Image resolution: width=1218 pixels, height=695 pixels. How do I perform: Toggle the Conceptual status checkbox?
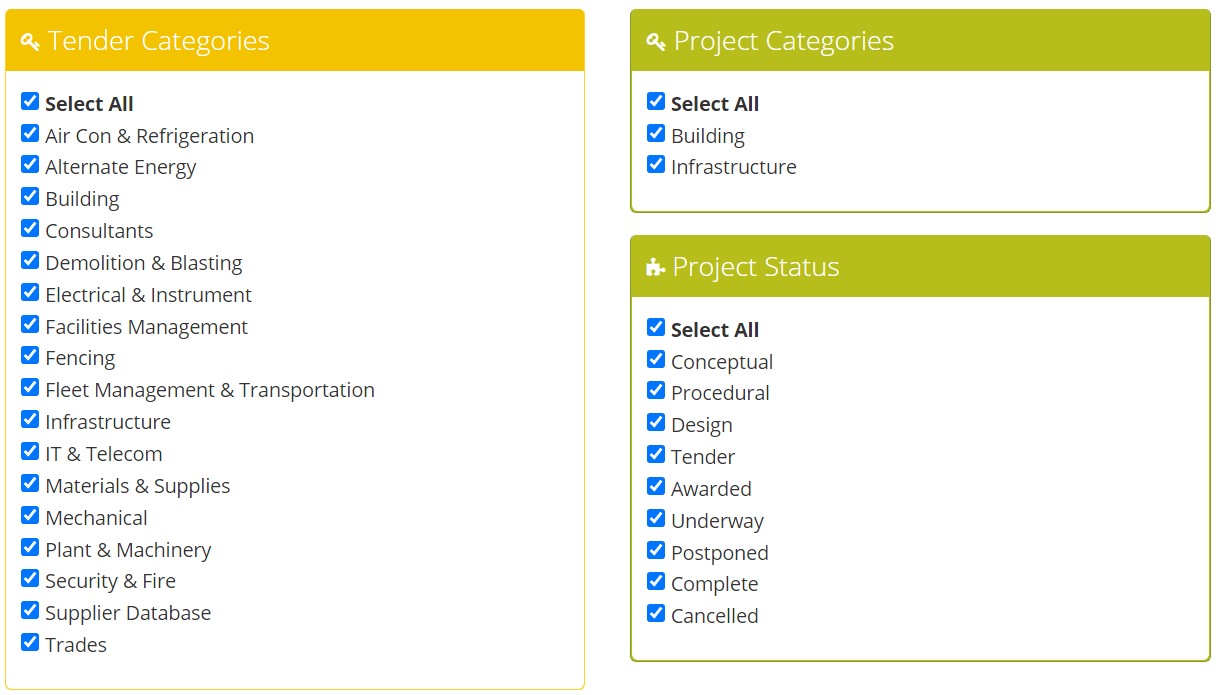coord(656,359)
